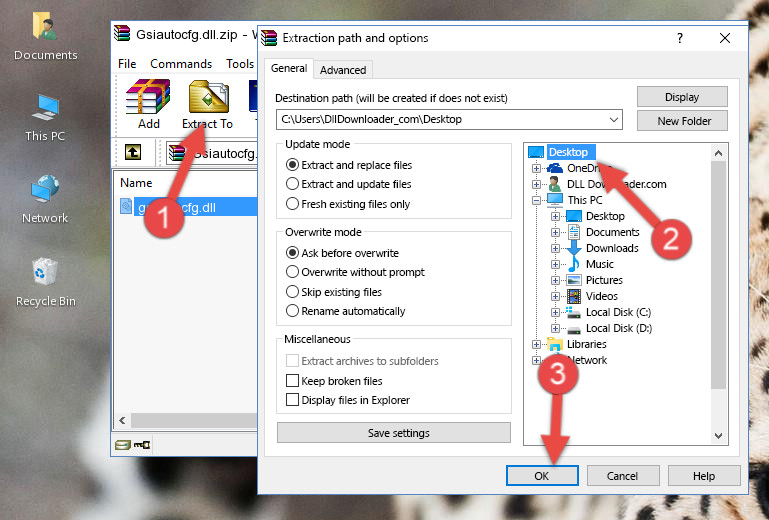Screen dimensions: 769x520
Task: Open the Destination path dropdown arrow
Action: pos(613,119)
